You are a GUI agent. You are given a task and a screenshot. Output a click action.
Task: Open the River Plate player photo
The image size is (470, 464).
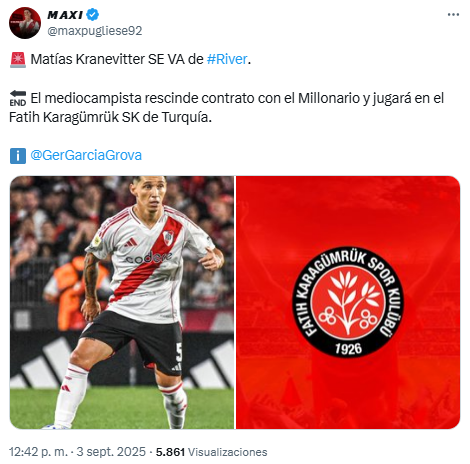[x=122, y=302]
